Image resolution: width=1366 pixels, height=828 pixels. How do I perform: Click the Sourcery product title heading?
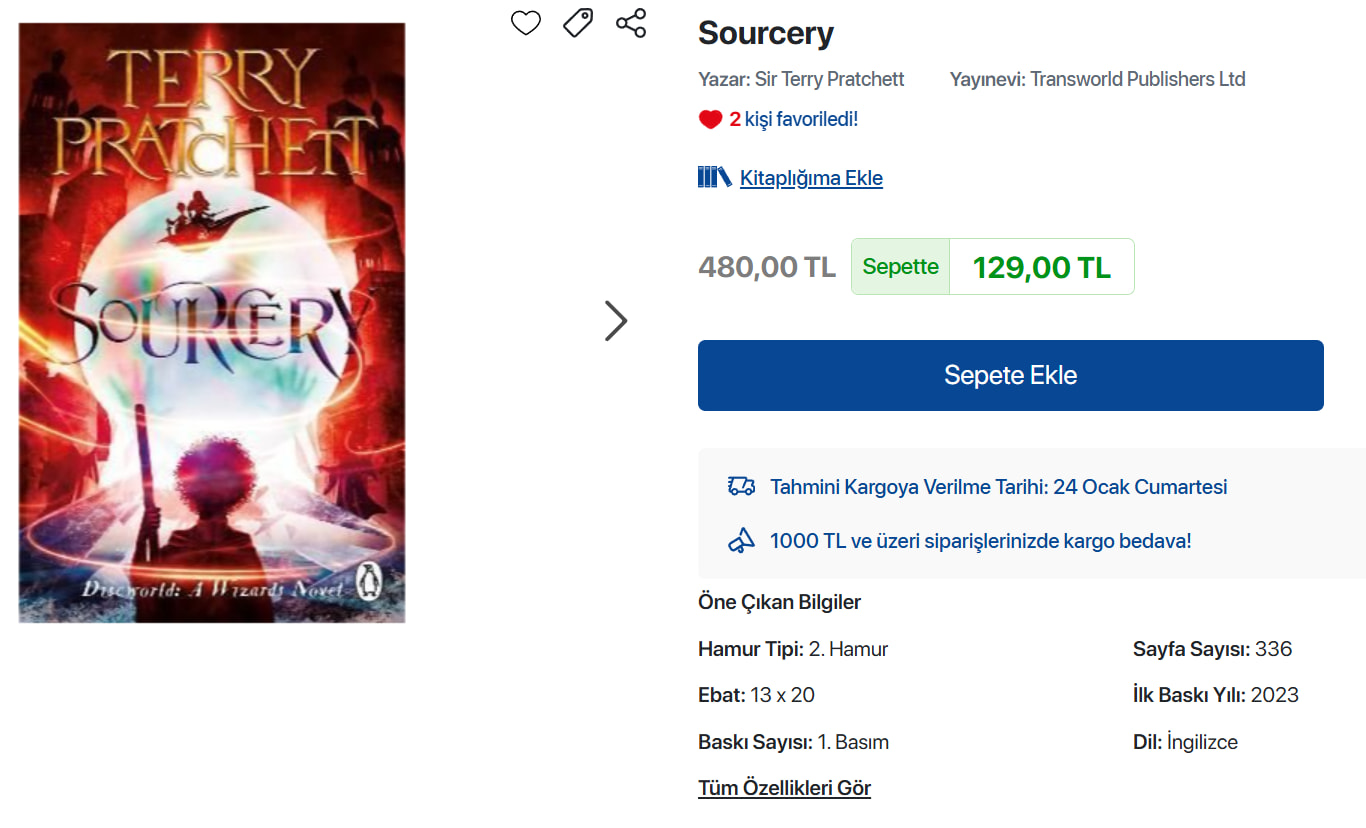tap(765, 33)
